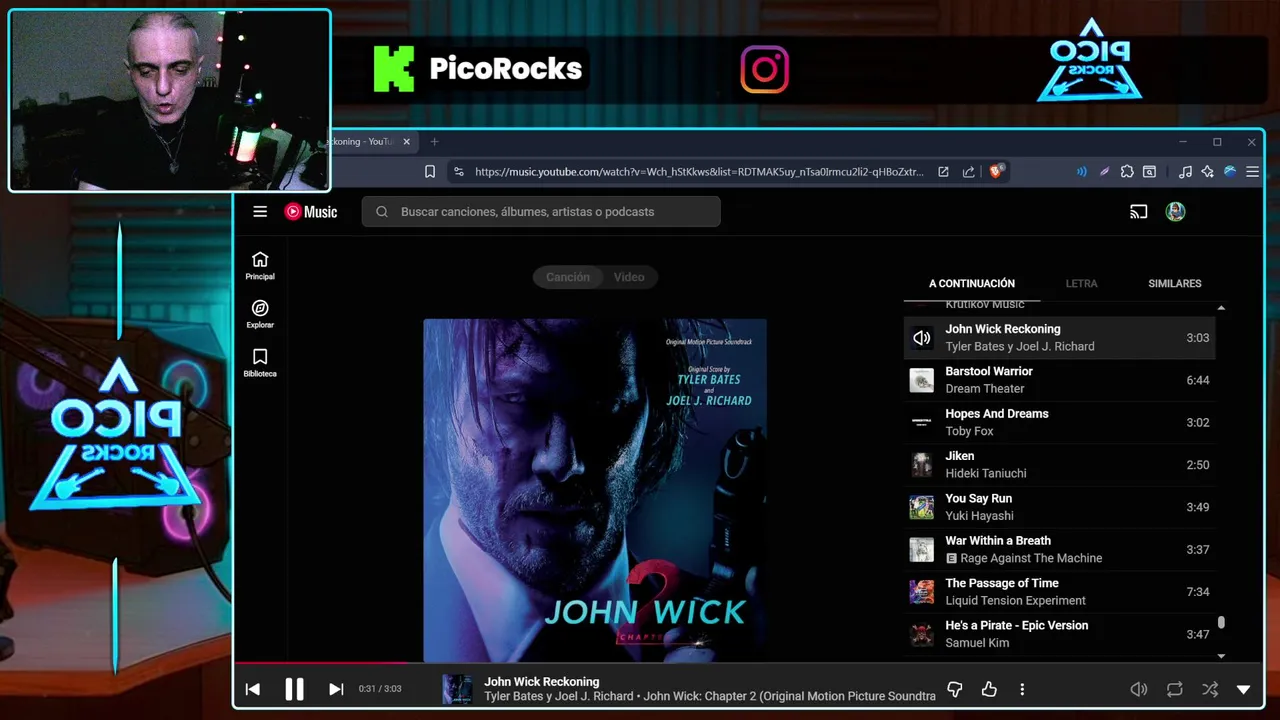Viewport: 1280px width, 720px height.
Task: Open Brave Shields lion icon
Action: click(x=995, y=172)
